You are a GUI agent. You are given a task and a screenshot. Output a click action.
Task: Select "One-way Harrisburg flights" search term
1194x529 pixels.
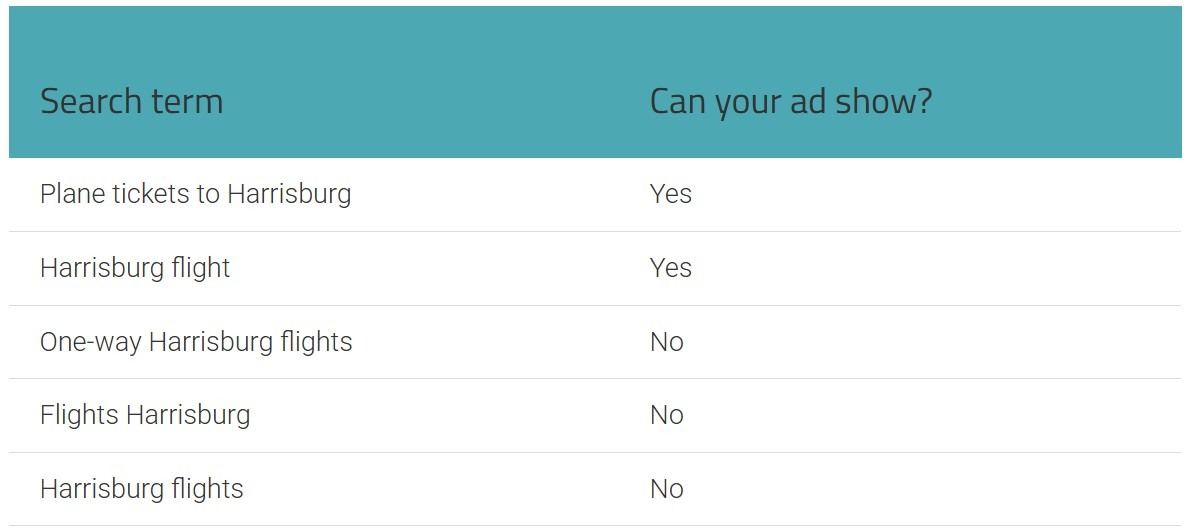coord(196,341)
